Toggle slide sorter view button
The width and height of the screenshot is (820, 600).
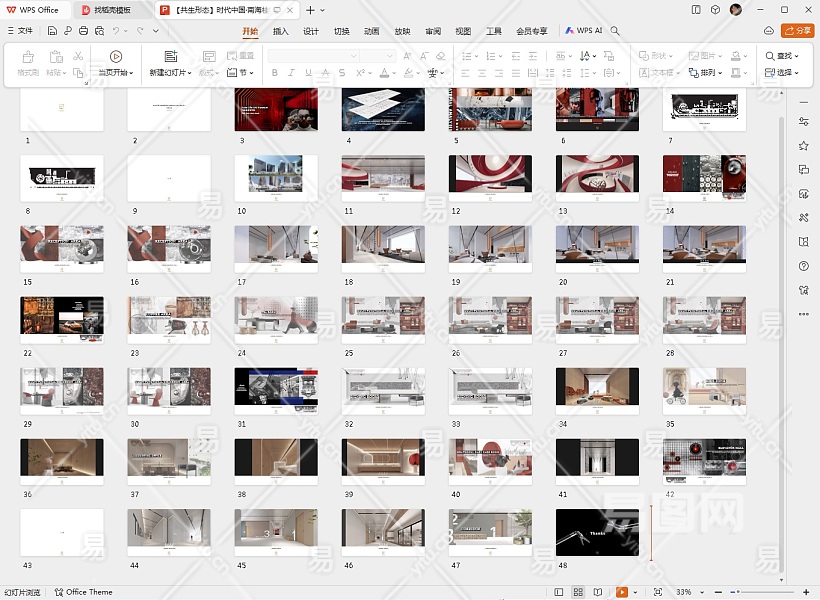tap(580, 592)
